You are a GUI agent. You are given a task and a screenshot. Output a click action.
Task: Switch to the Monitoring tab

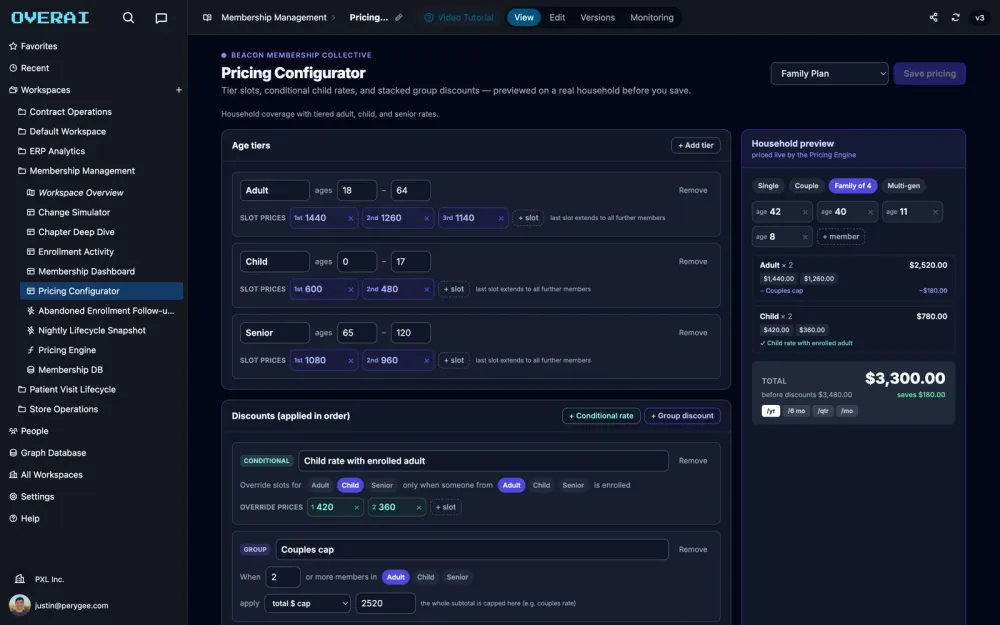tap(652, 18)
